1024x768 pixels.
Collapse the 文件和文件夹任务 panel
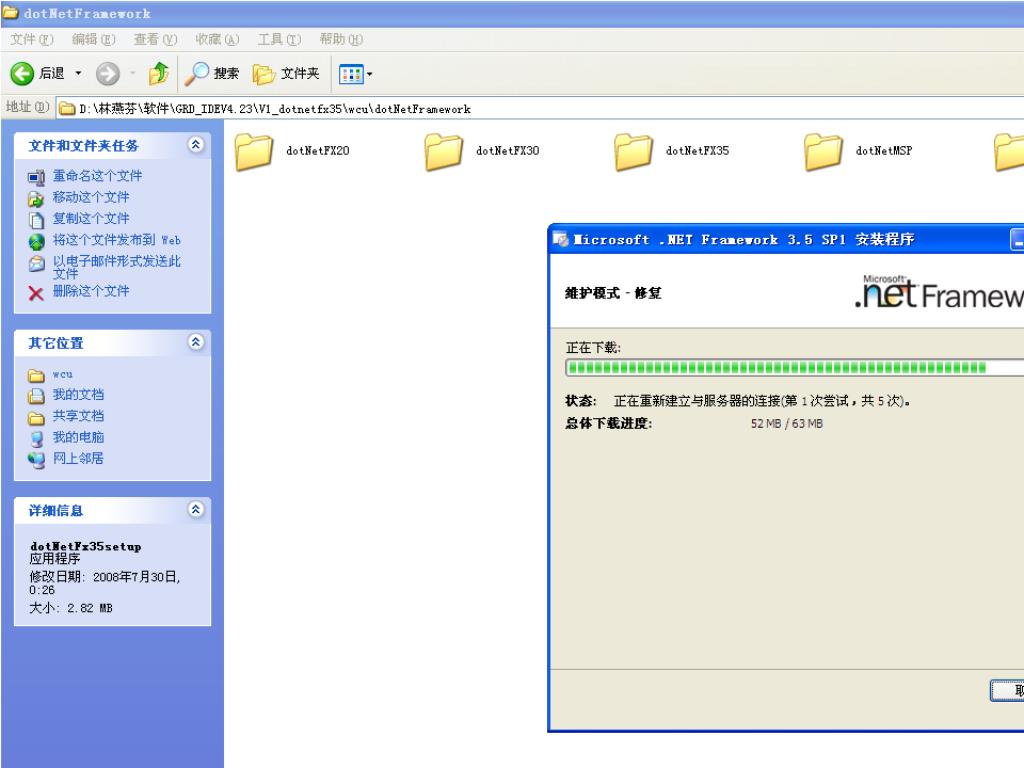click(x=195, y=144)
